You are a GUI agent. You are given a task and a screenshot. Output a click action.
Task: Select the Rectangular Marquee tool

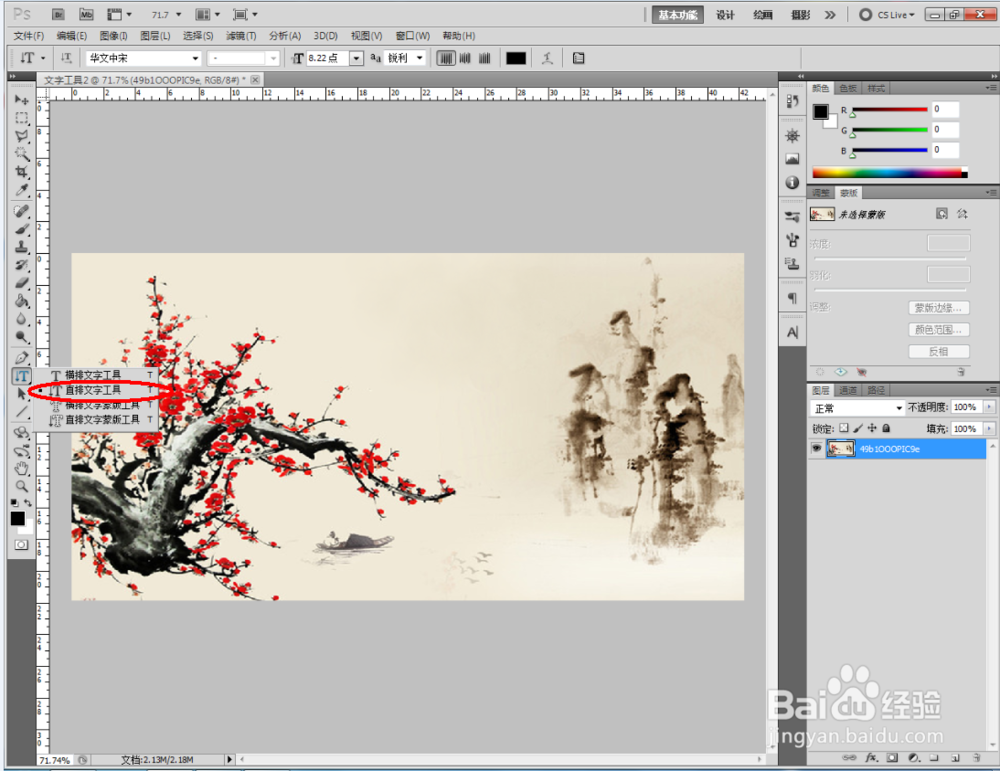pos(22,118)
